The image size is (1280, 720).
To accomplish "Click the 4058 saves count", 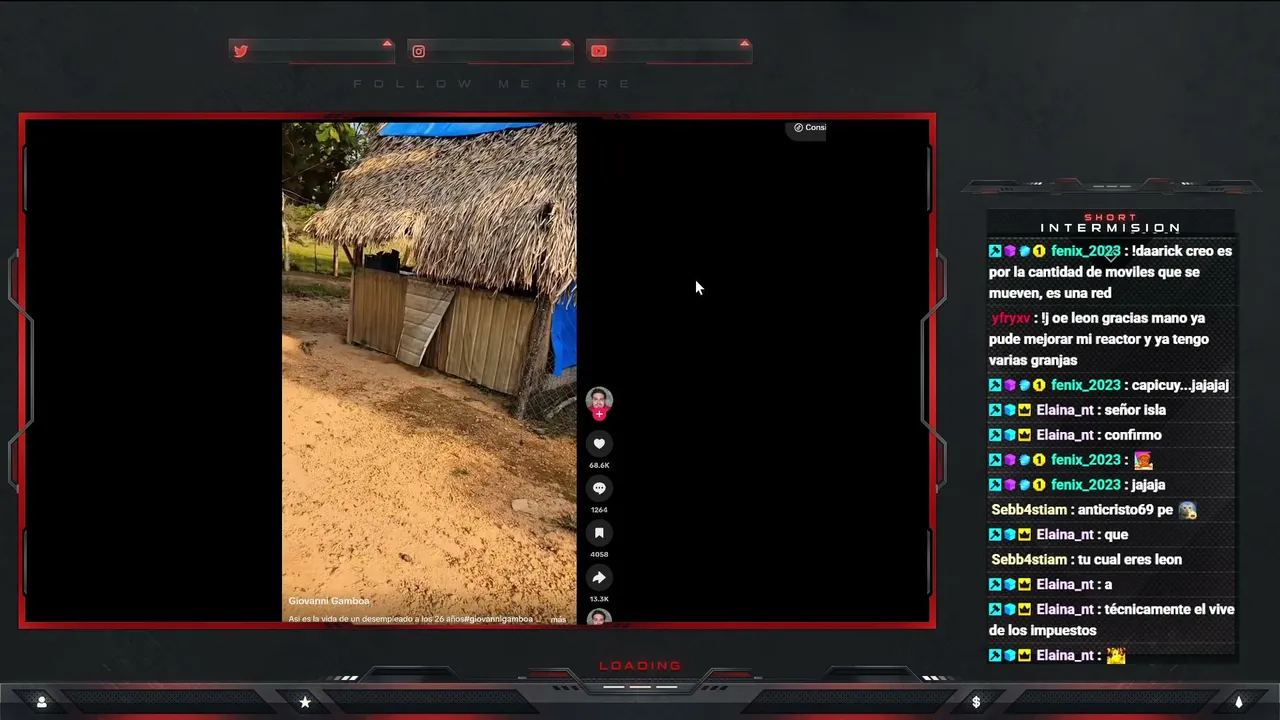I will [599, 554].
